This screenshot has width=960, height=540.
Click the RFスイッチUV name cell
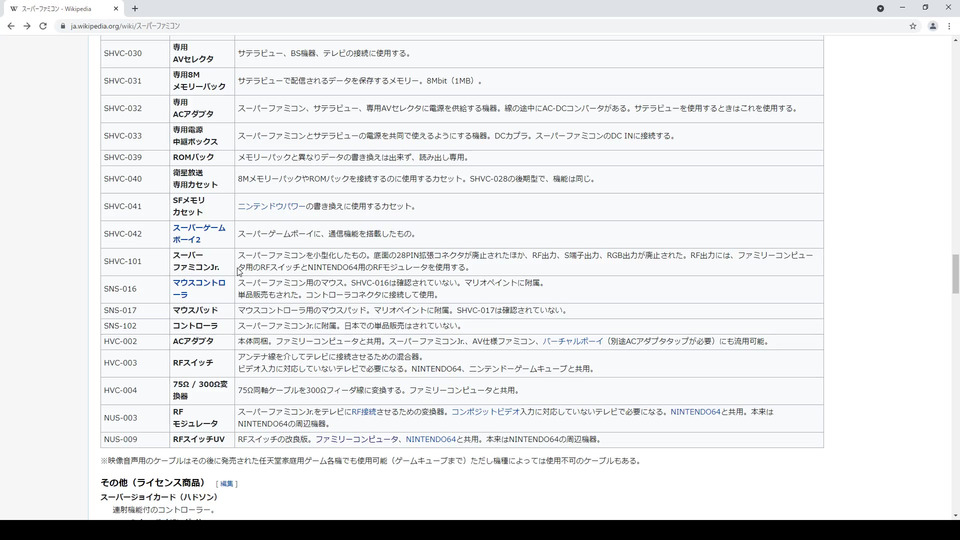202,439
